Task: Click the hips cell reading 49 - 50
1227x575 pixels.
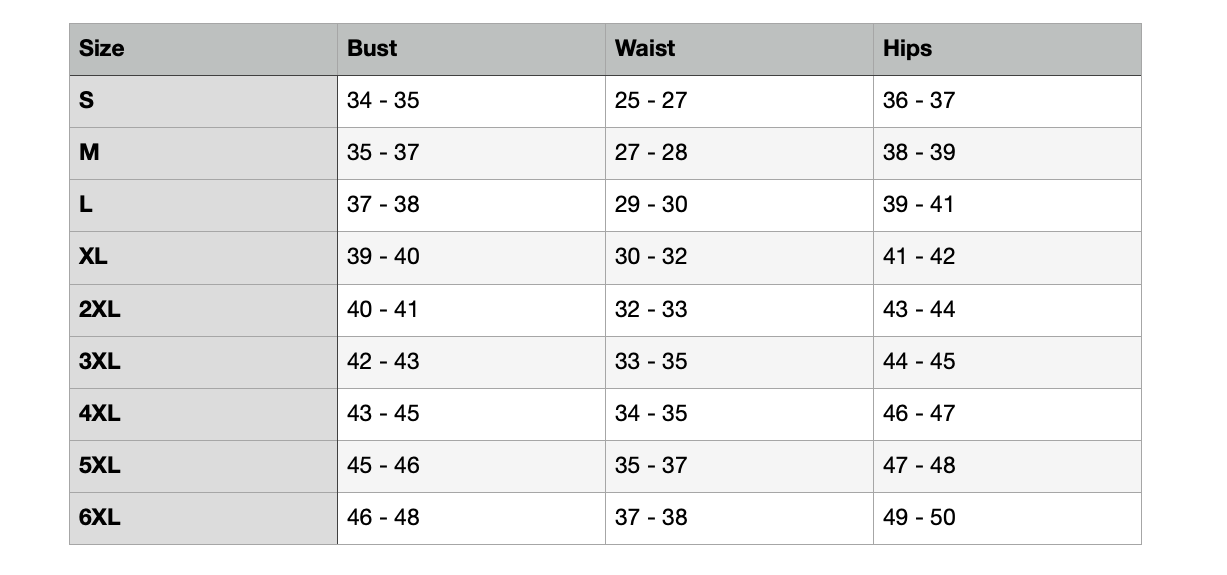Action: (x=1007, y=518)
